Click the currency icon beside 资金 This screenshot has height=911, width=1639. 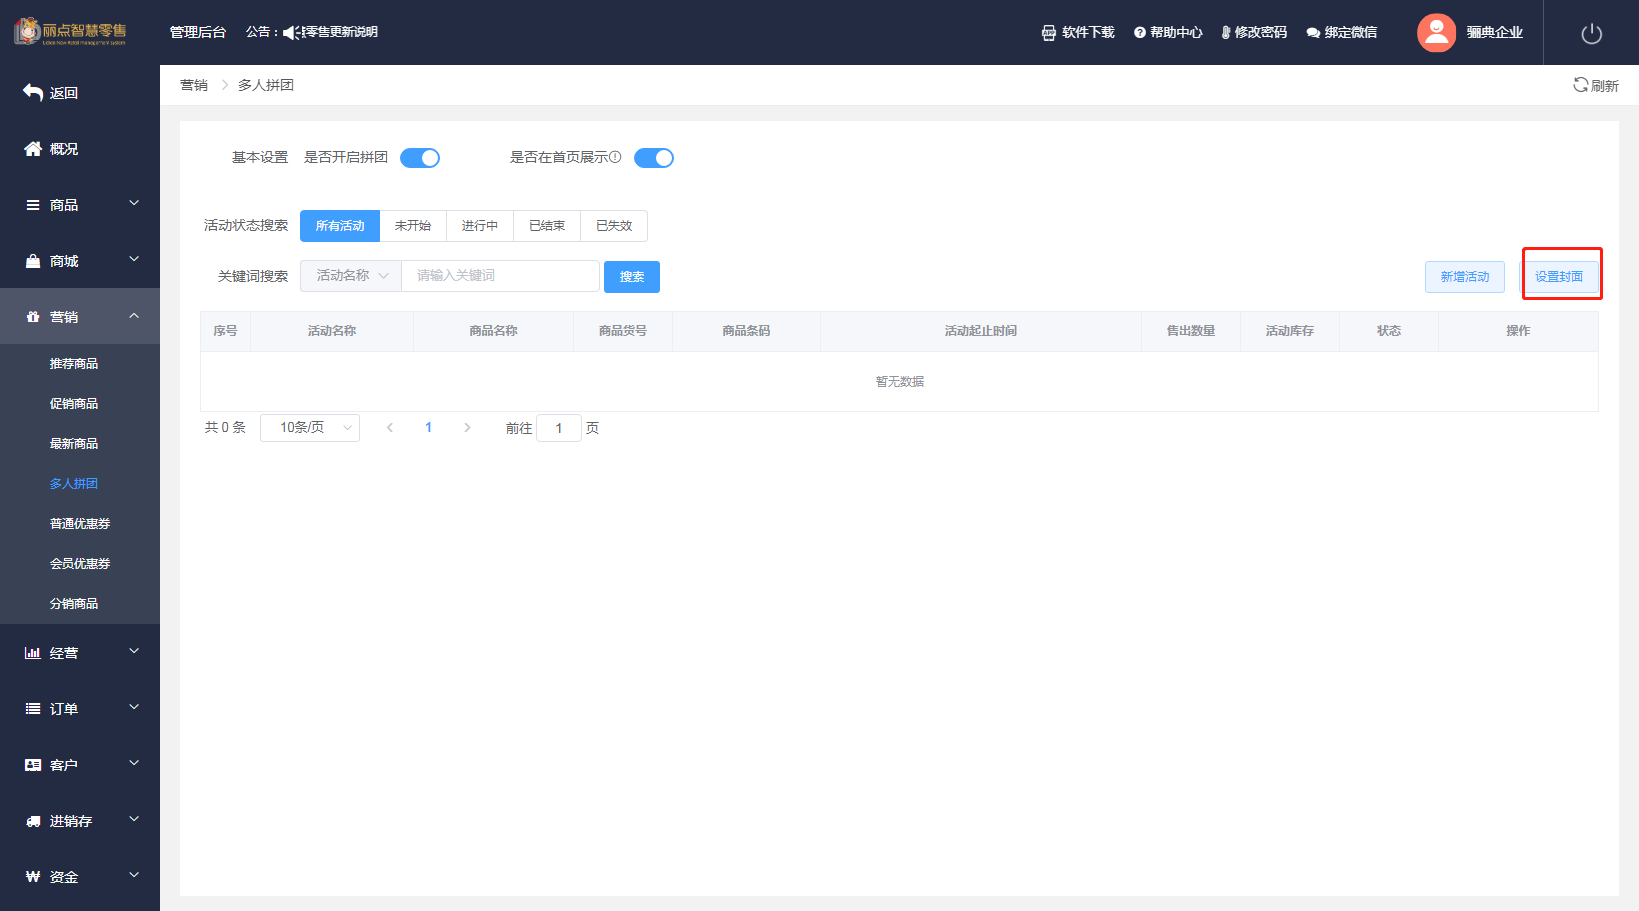tap(33, 876)
